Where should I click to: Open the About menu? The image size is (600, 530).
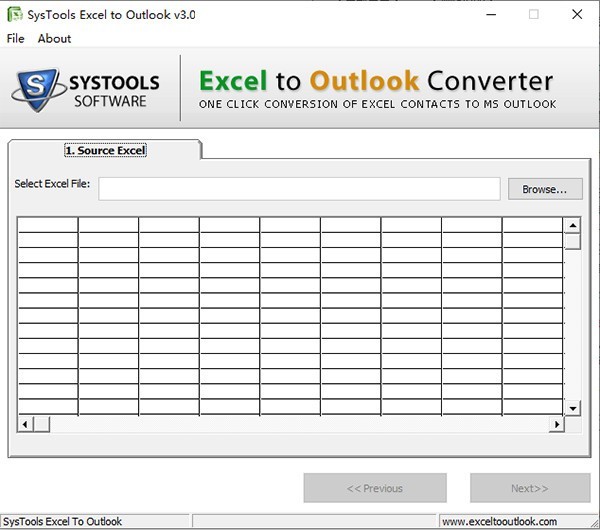click(54, 39)
